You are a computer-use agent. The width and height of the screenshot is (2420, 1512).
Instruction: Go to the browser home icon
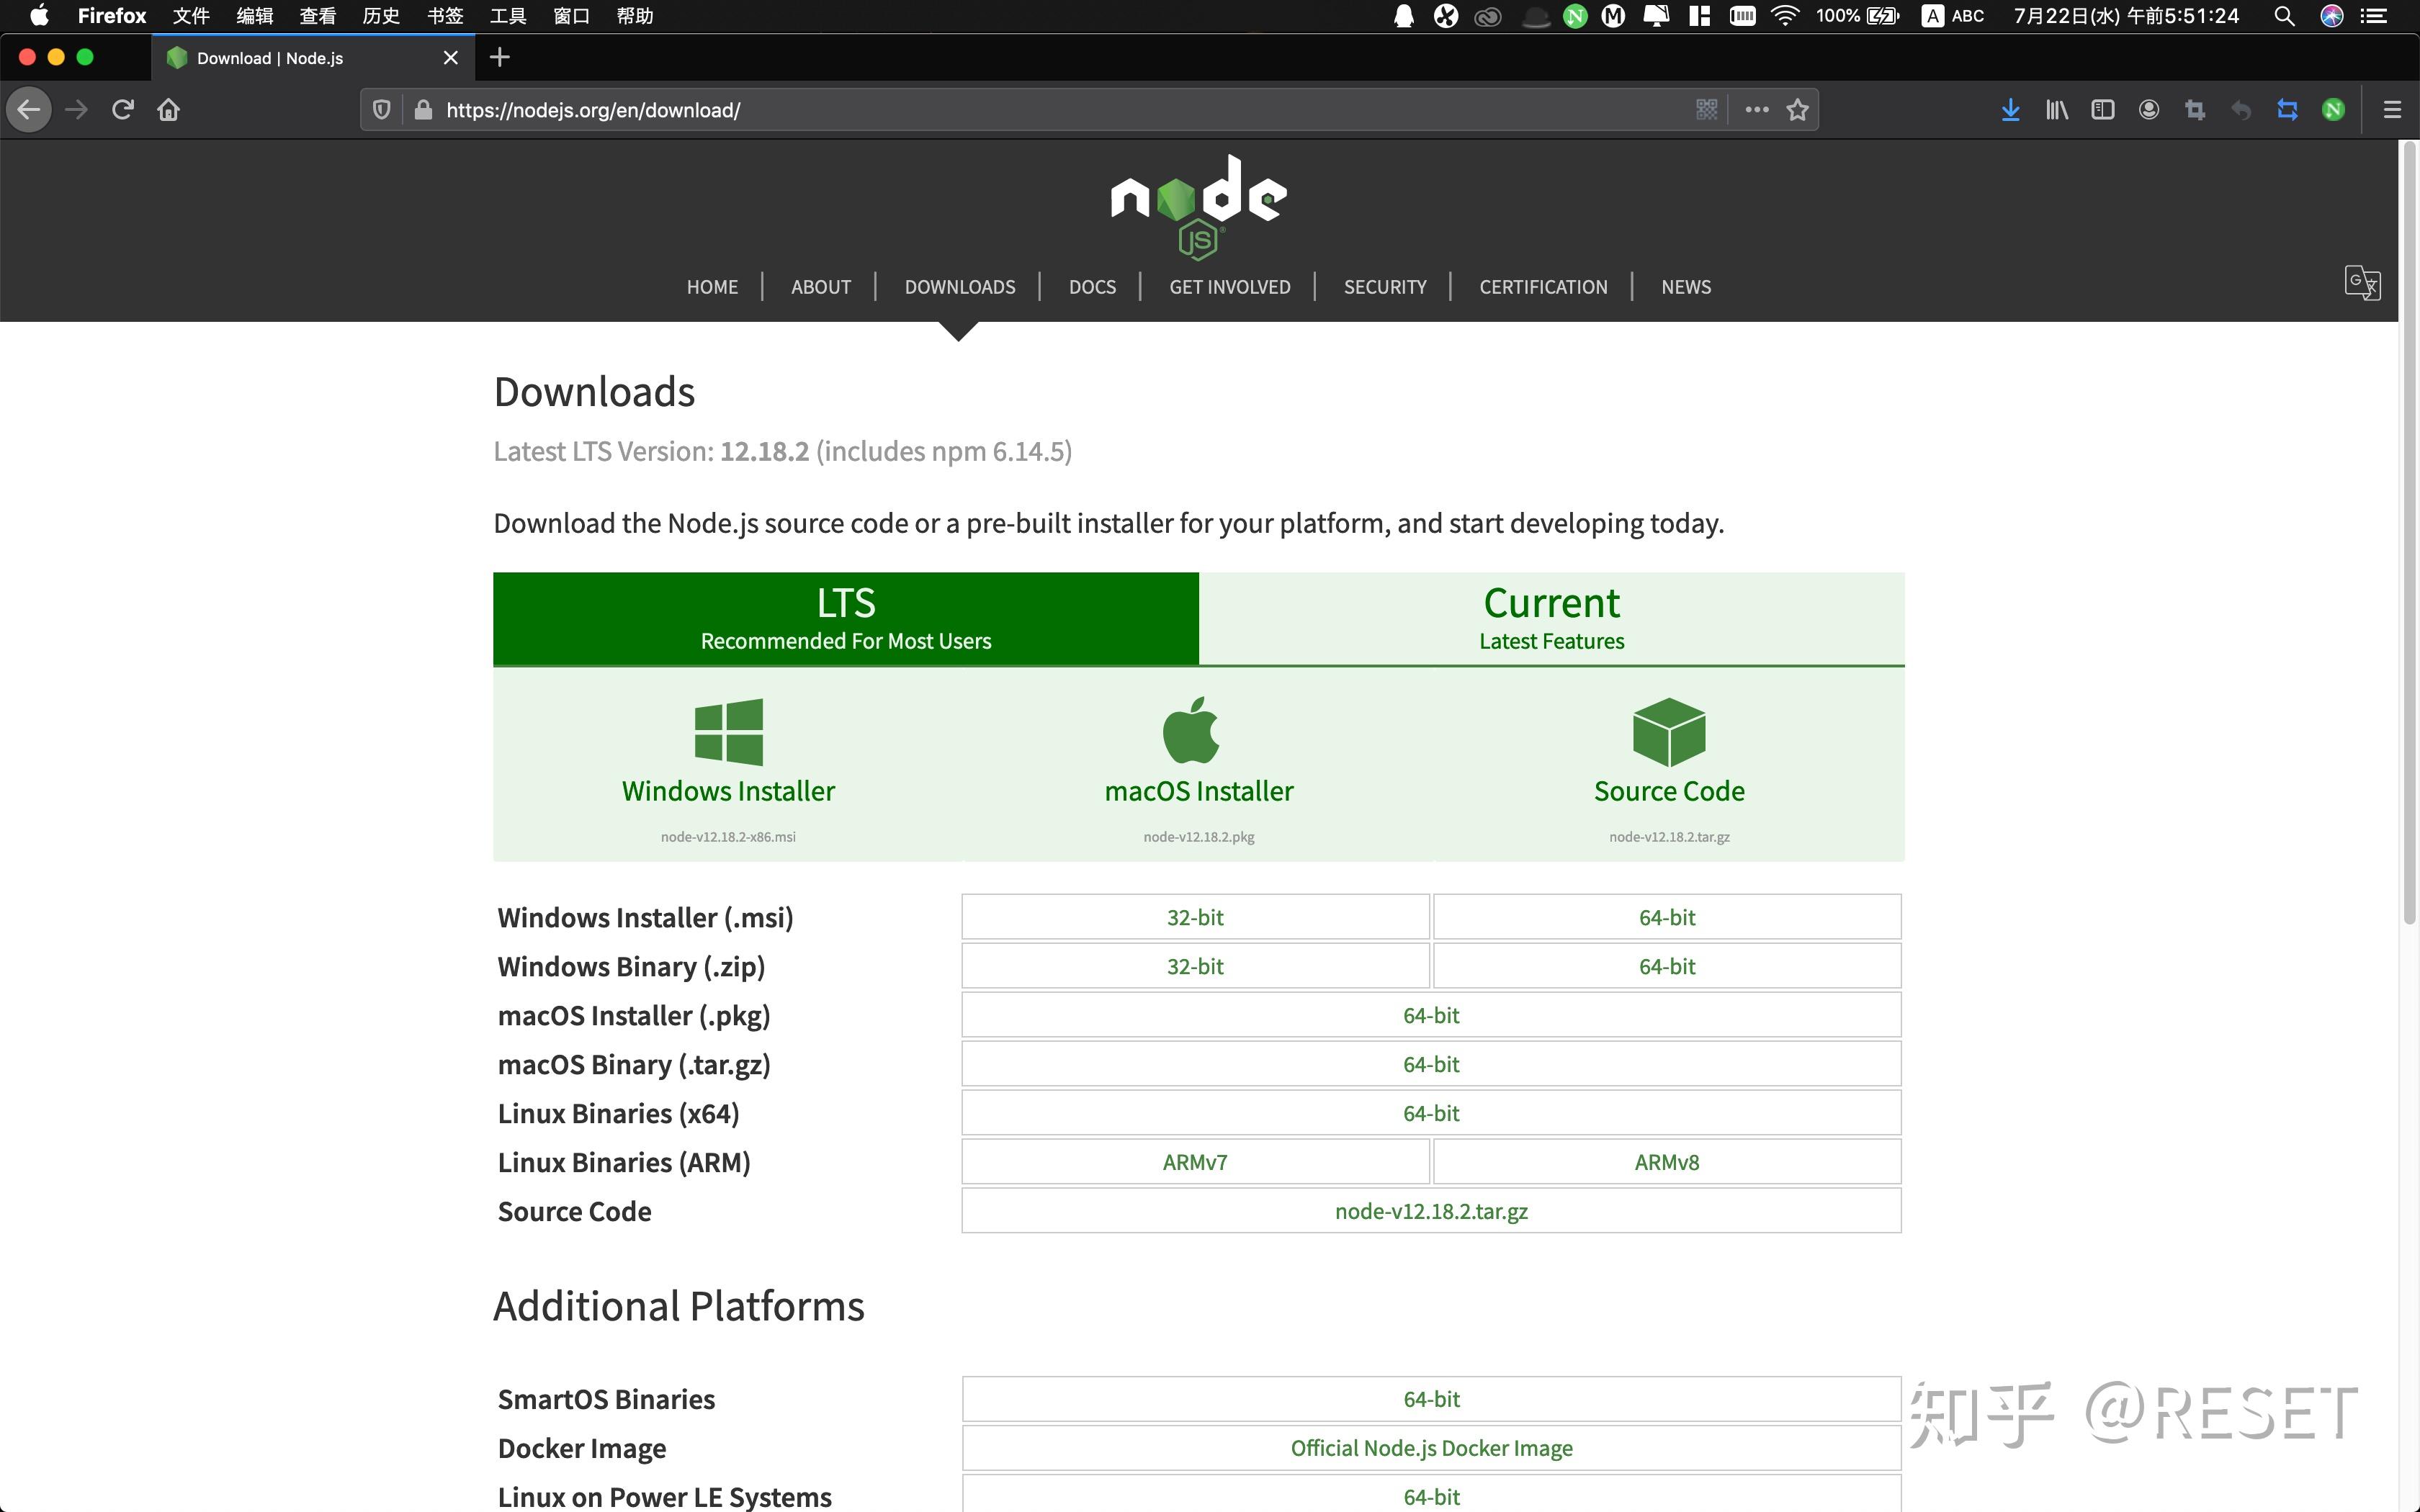click(168, 110)
